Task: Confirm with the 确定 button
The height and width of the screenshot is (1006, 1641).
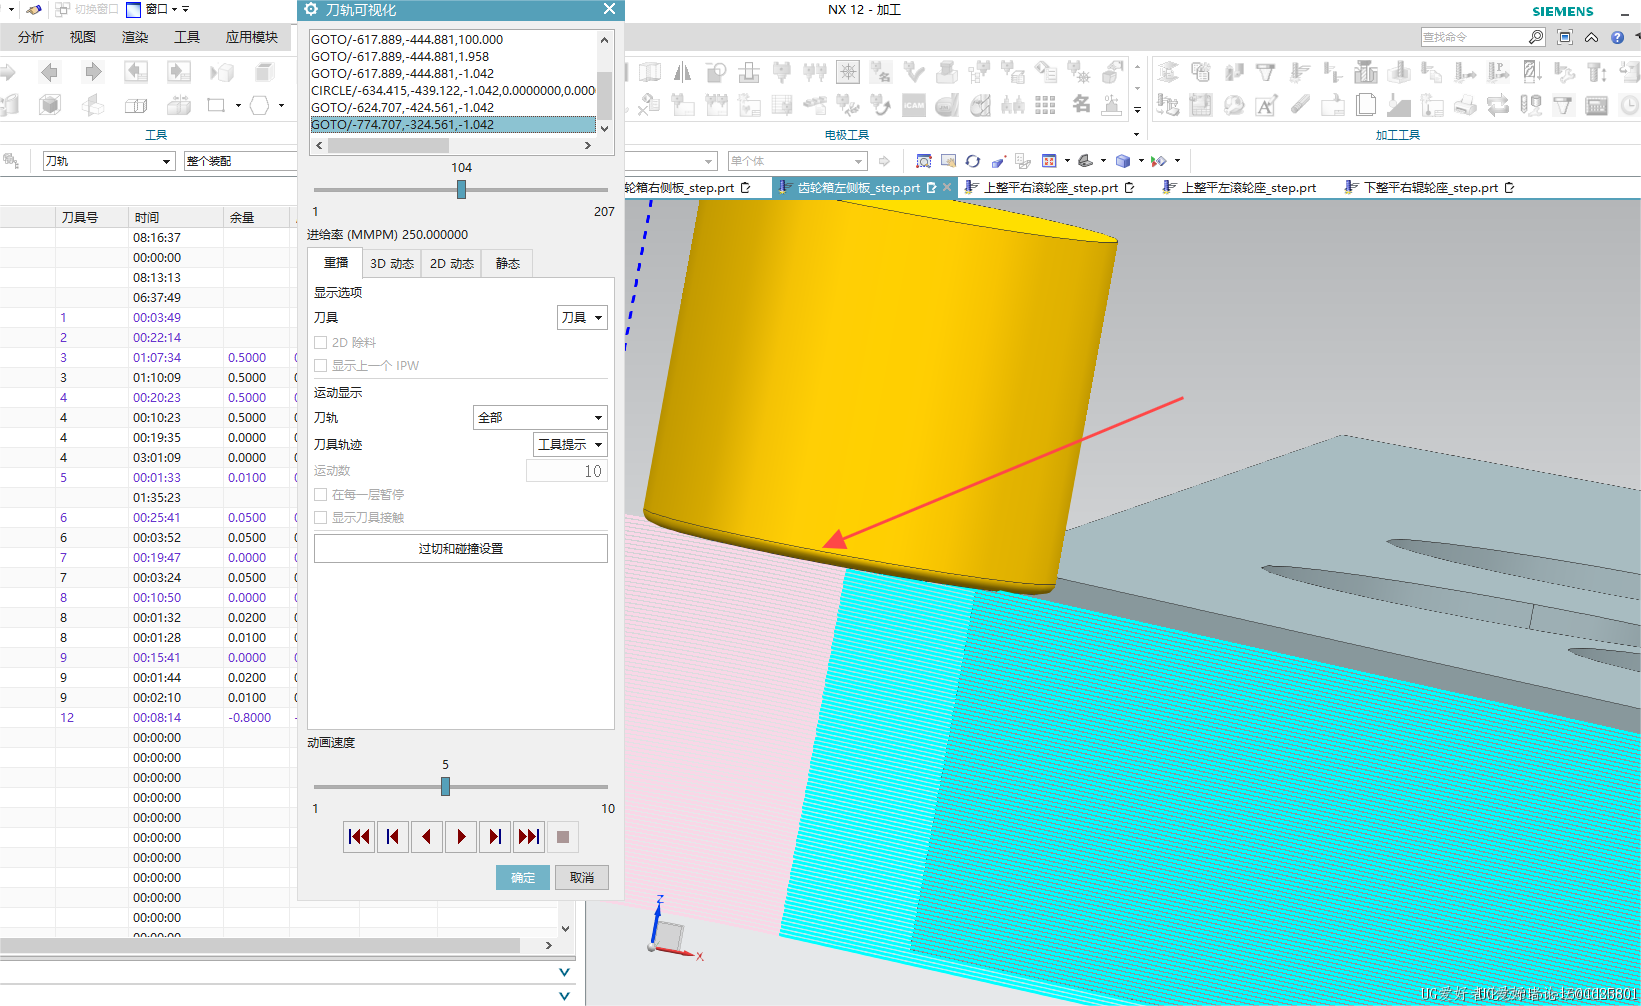Action: point(523,877)
